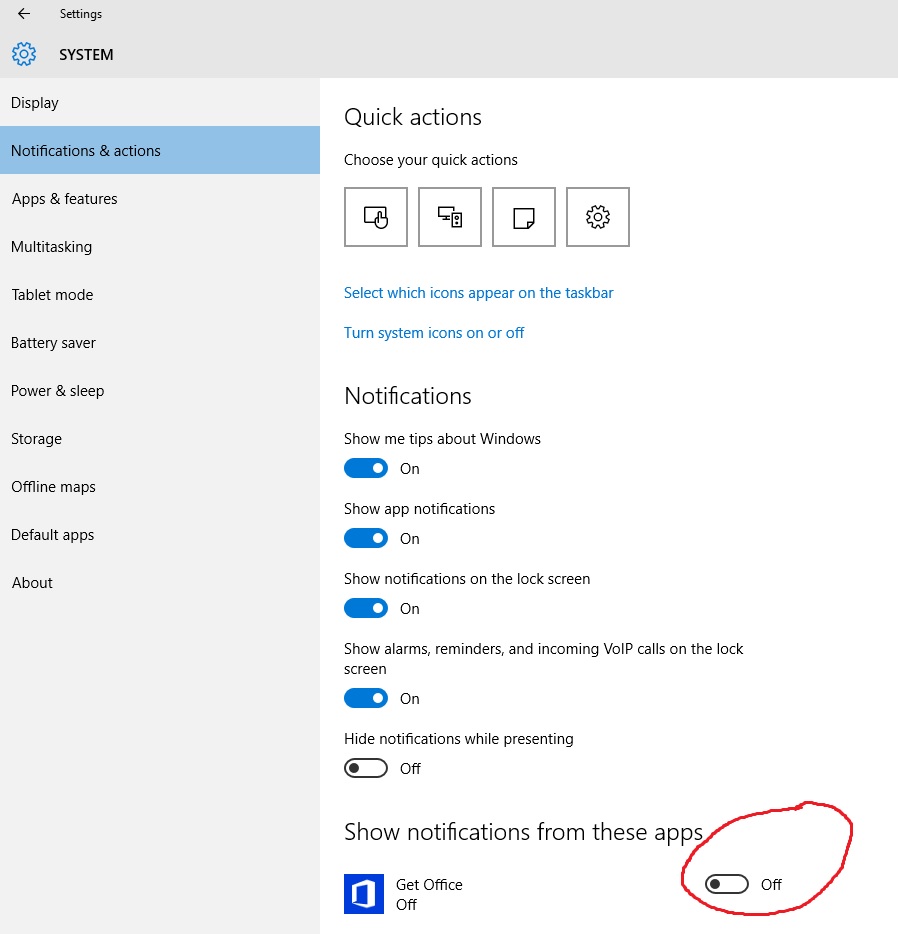Click the Get Office app icon
Viewport: 898px width, 934px height.
click(364, 894)
